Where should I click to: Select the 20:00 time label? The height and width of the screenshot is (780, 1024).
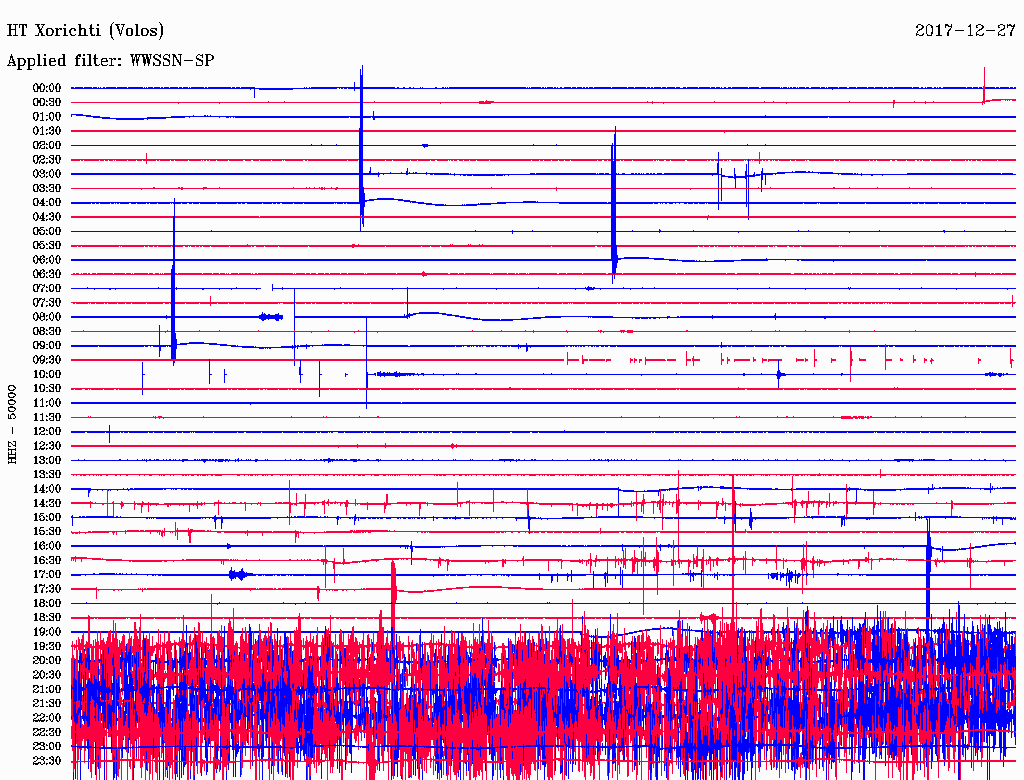click(x=47, y=661)
